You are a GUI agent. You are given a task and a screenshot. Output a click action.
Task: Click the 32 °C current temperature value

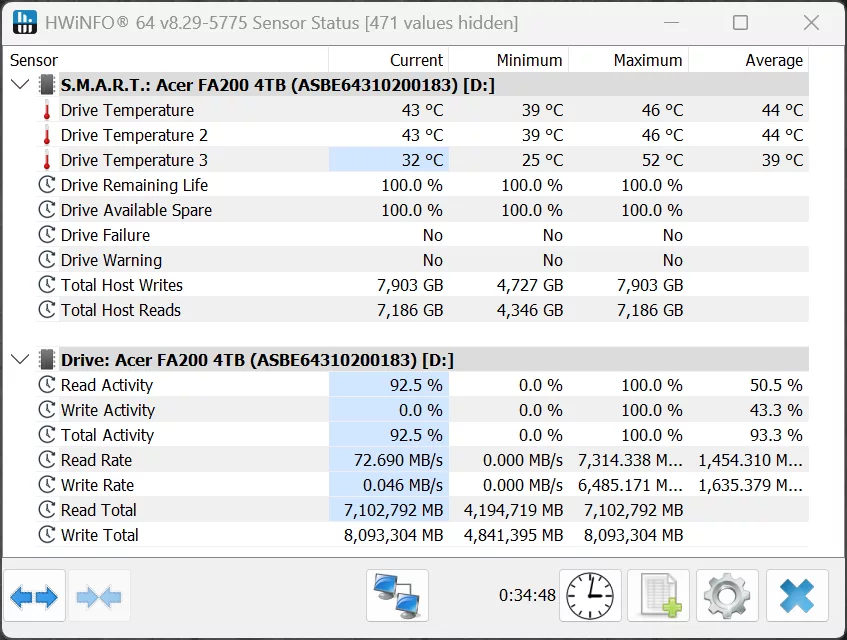[x=422, y=160]
